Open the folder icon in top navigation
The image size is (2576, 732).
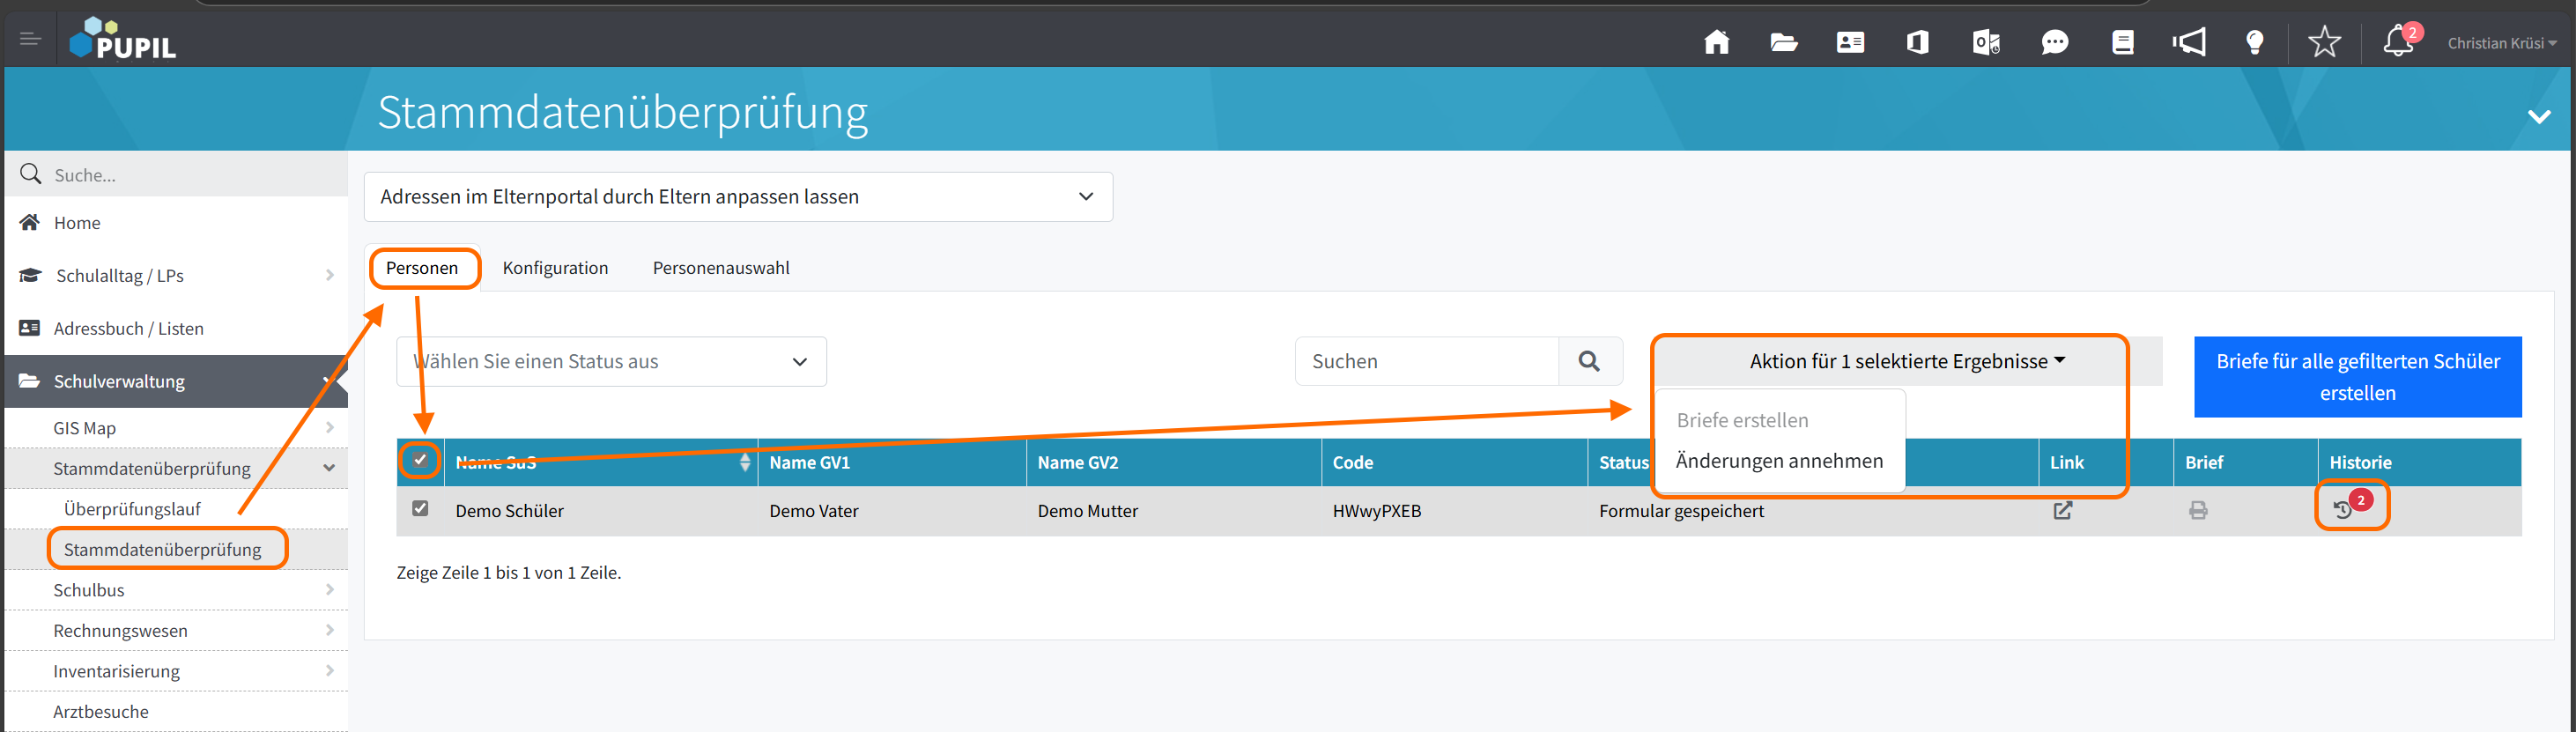(1783, 42)
